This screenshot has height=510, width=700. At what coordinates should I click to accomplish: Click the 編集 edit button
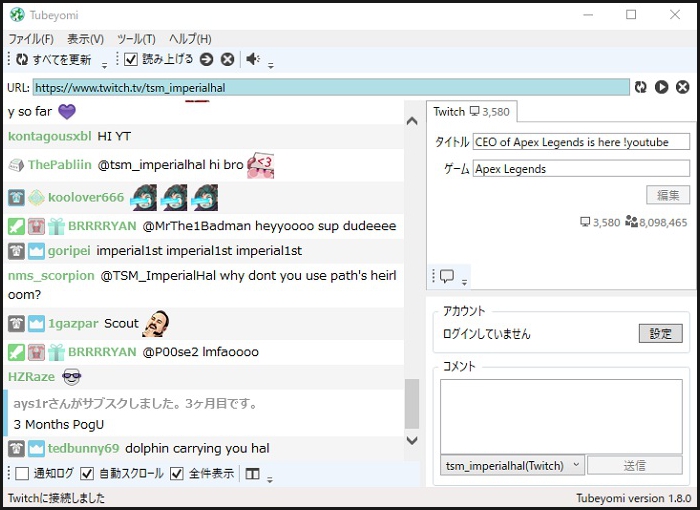(x=668, y=196)
